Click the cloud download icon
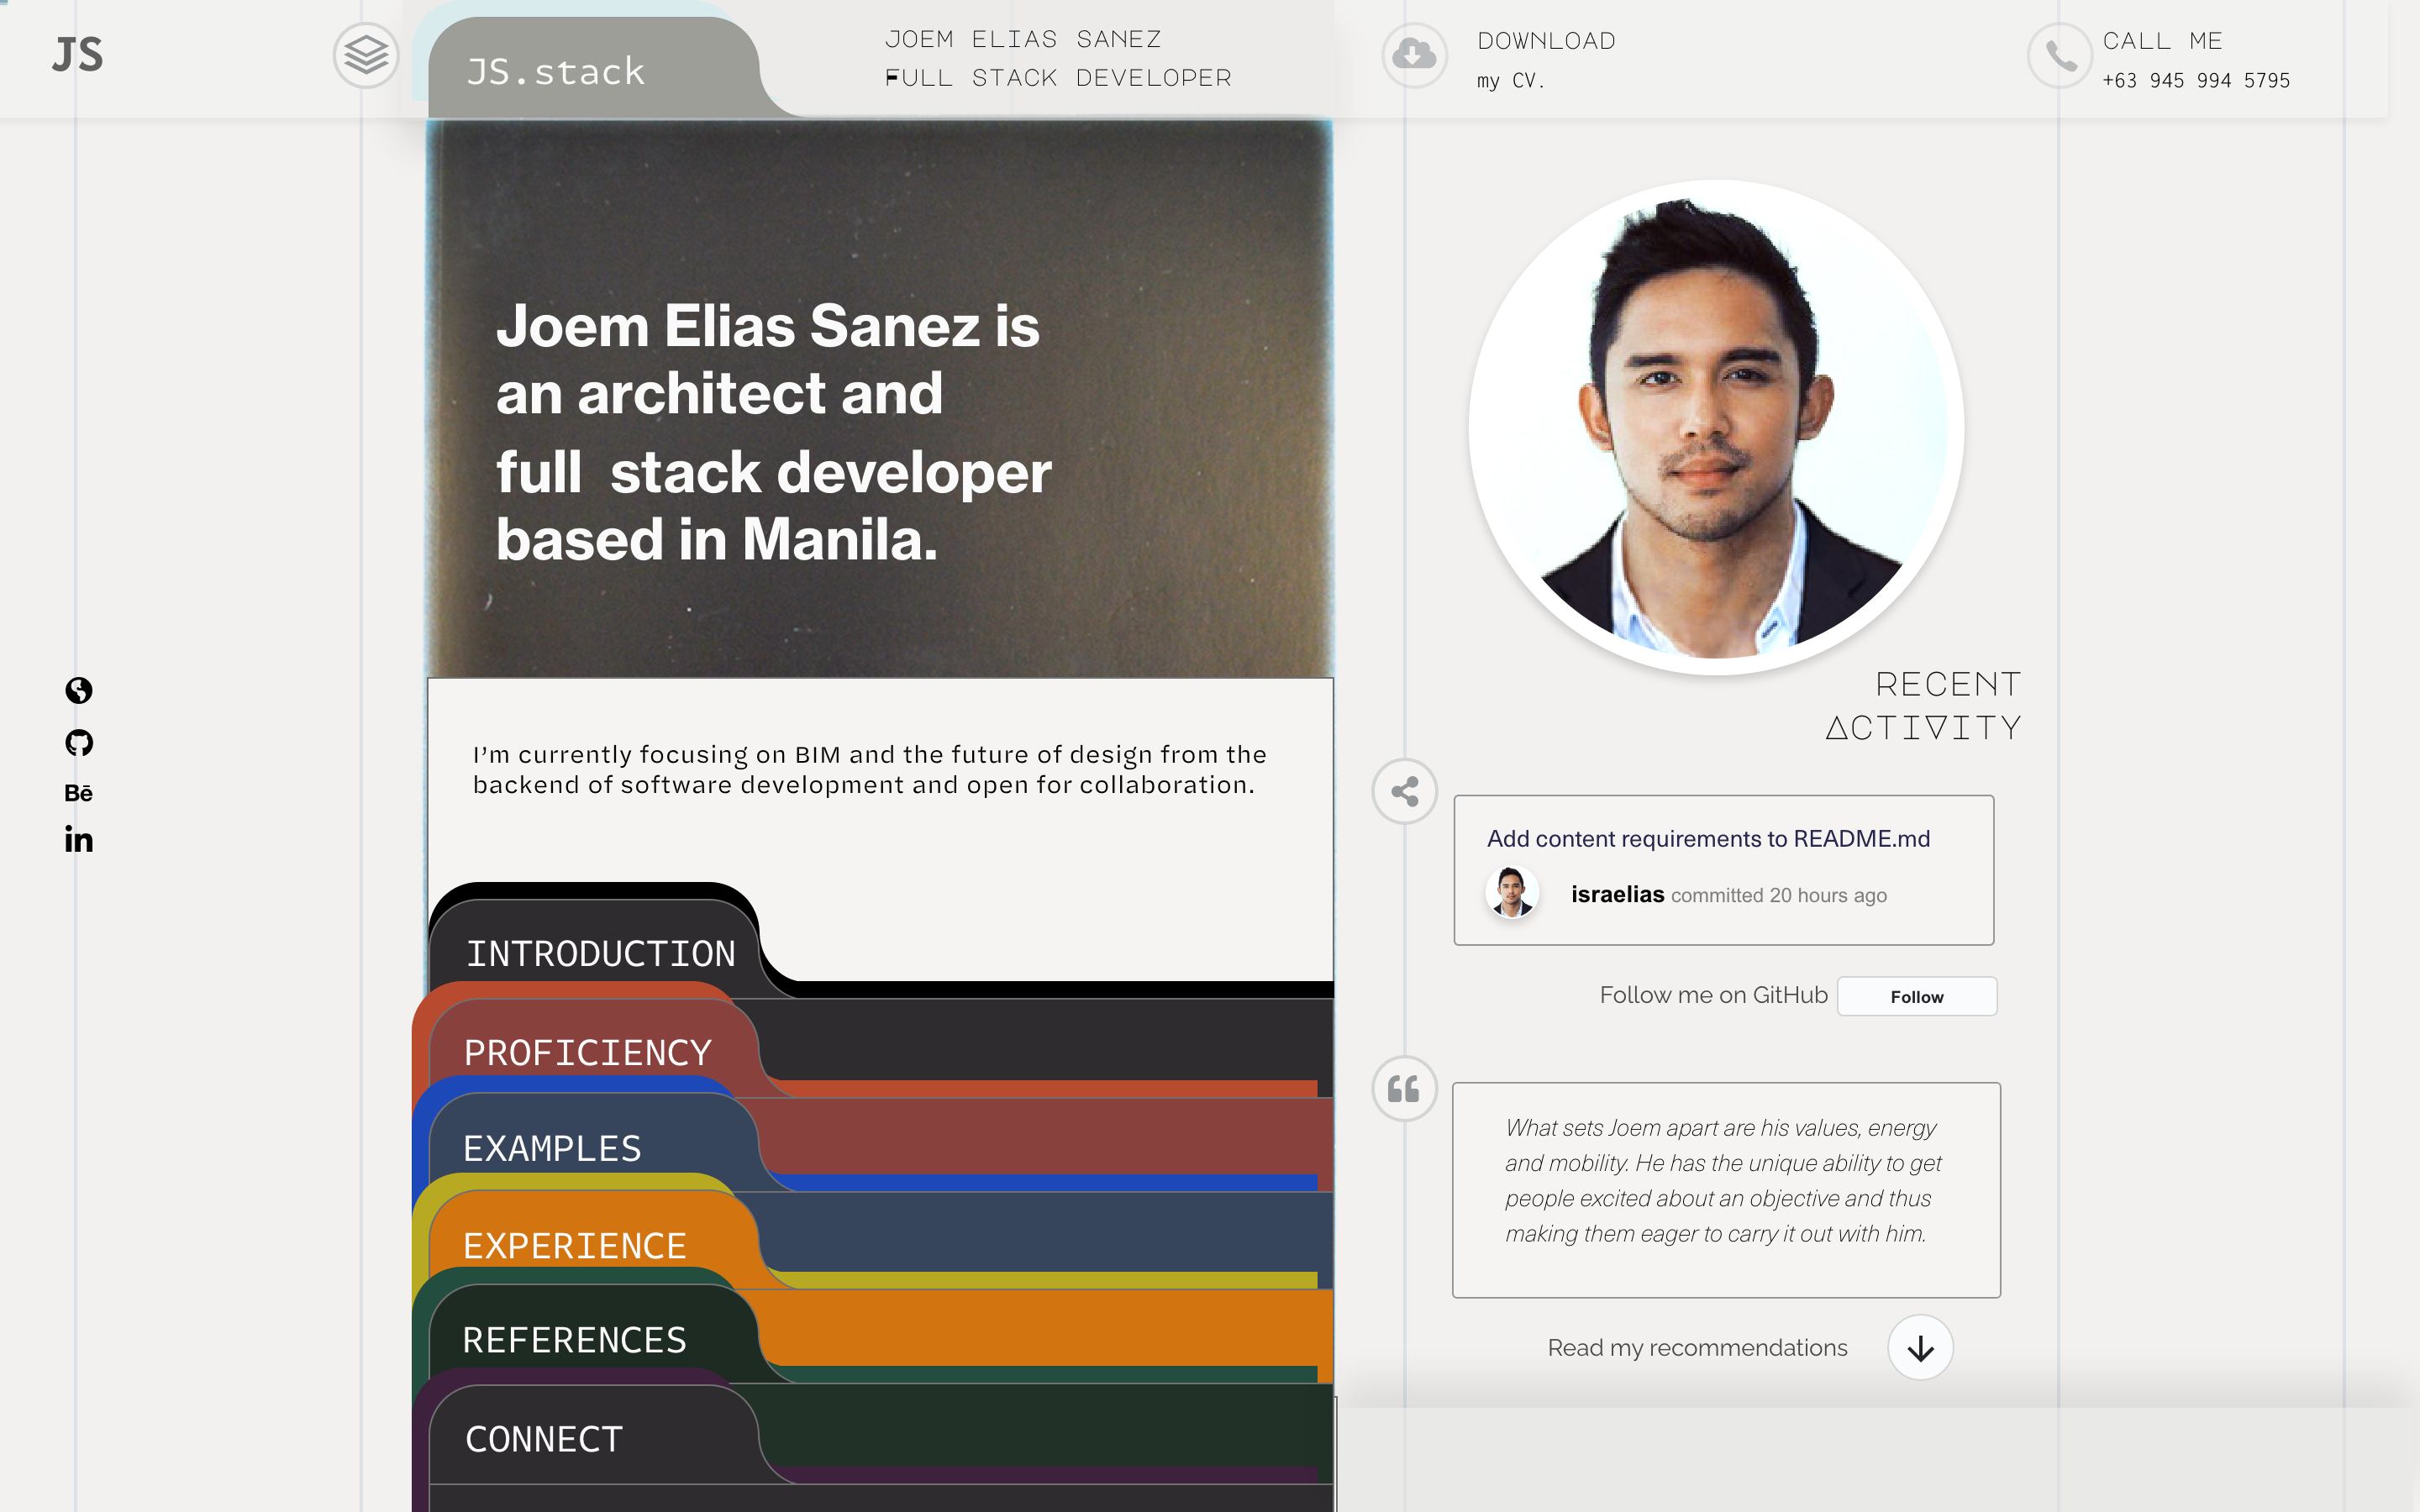Screen dimensions: 2420x1512 (x=1414, y=55)
